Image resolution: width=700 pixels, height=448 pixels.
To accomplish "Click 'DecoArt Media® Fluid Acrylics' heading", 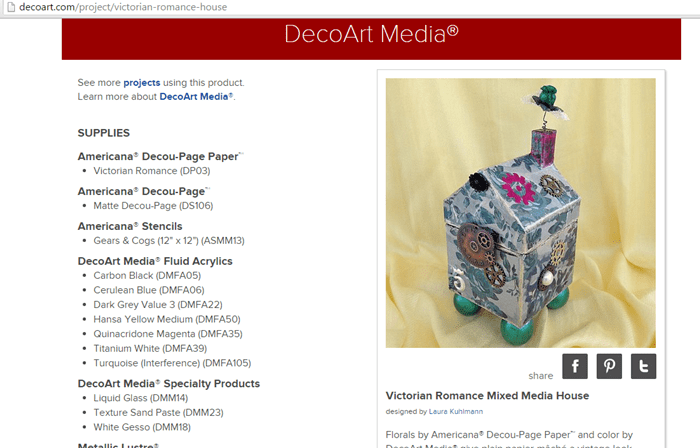I will click(155, 261).
